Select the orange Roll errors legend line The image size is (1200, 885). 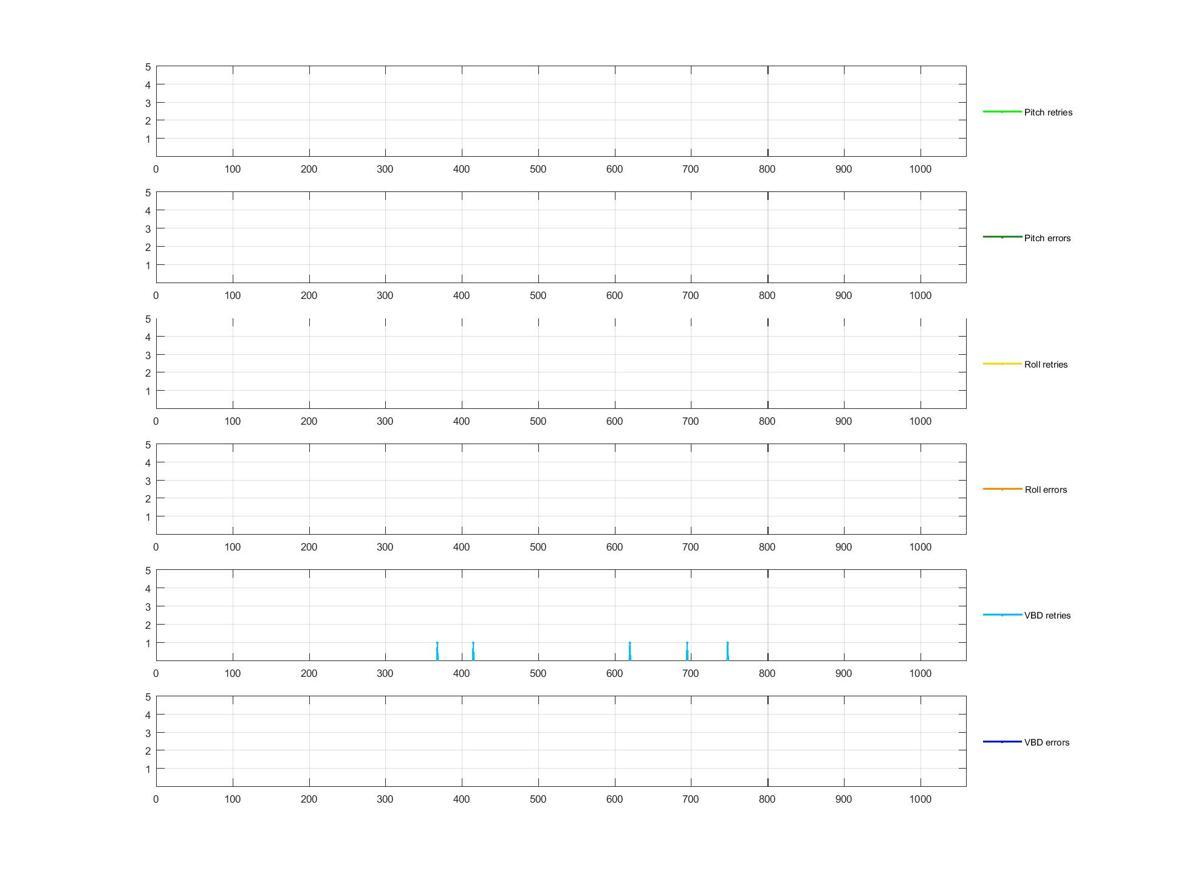tap(1002, 489)
